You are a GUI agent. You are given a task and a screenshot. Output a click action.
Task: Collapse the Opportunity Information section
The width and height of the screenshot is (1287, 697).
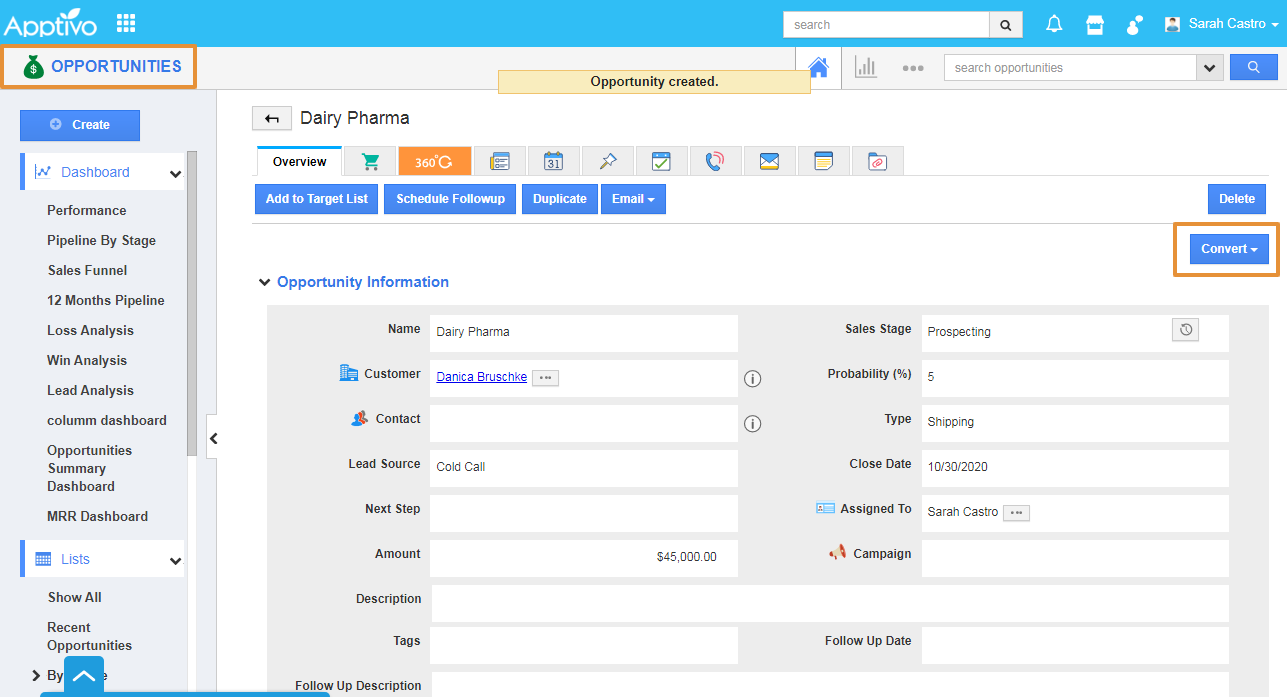[265, 282]
